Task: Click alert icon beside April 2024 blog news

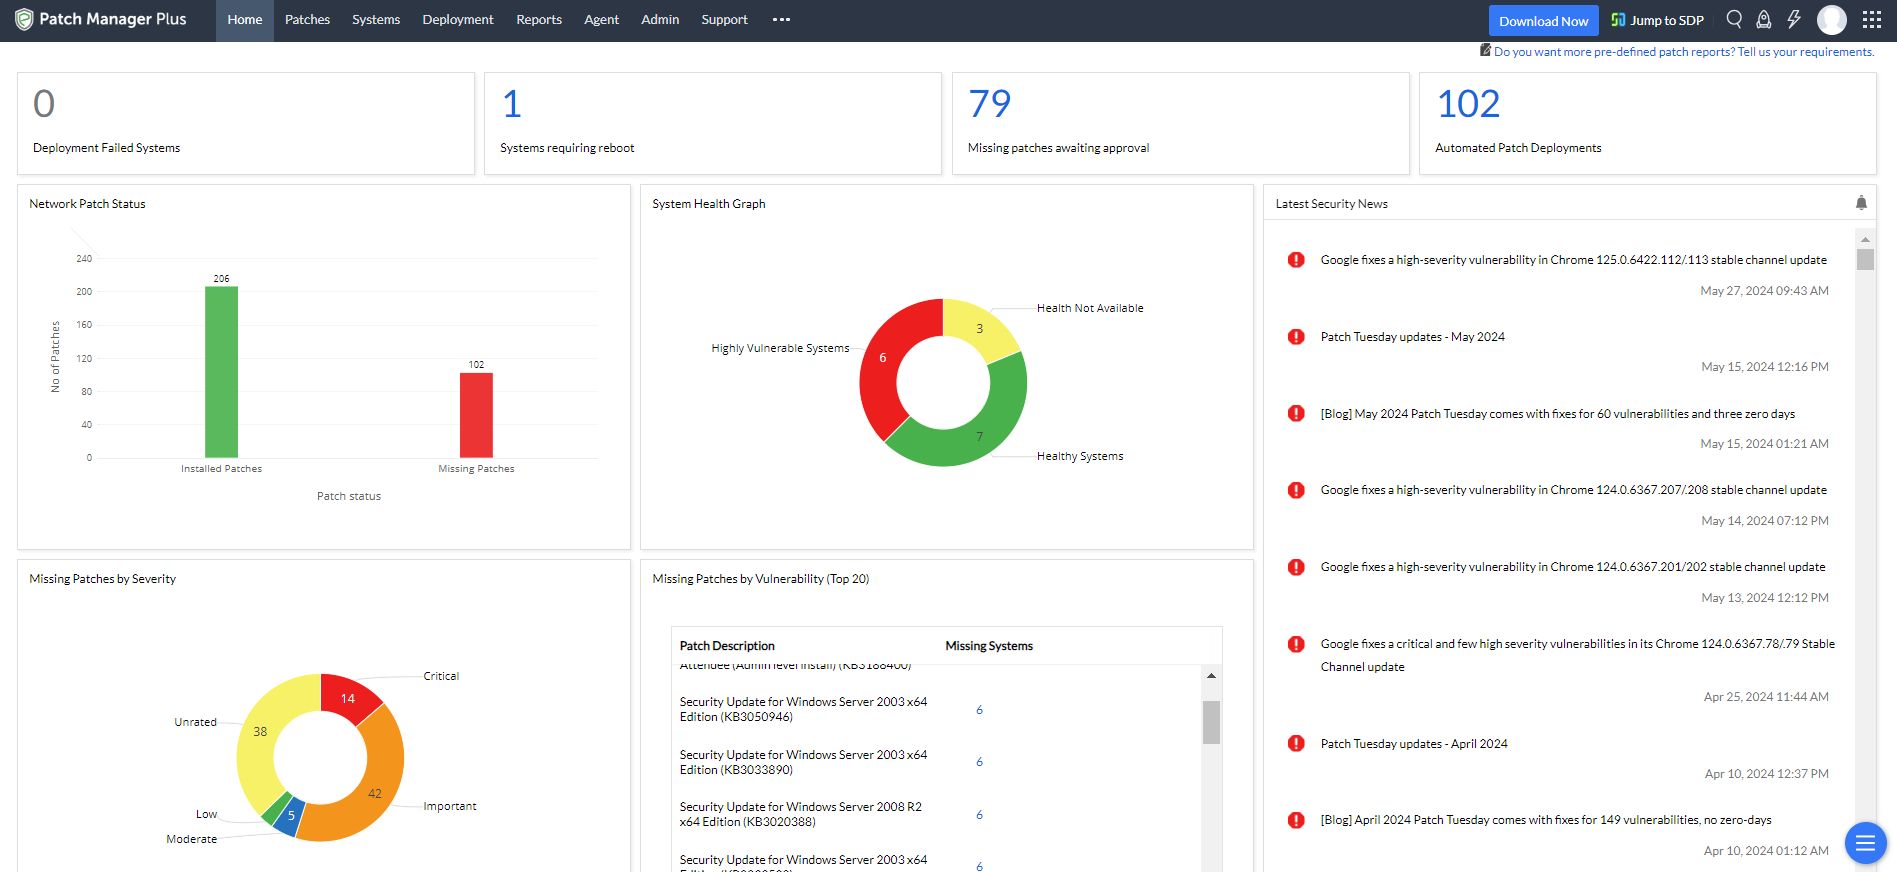Action: click(x=1296, y=820)
